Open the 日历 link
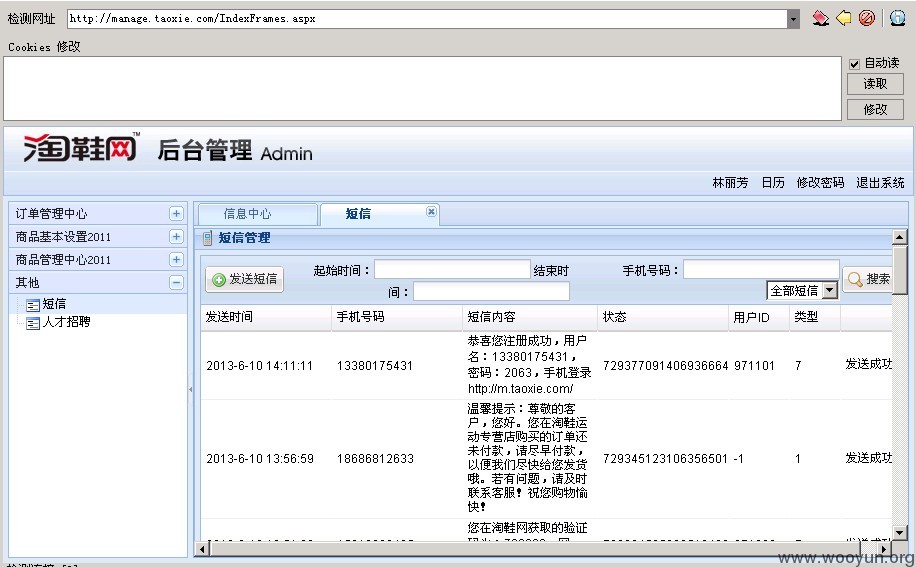 point(773,183)
